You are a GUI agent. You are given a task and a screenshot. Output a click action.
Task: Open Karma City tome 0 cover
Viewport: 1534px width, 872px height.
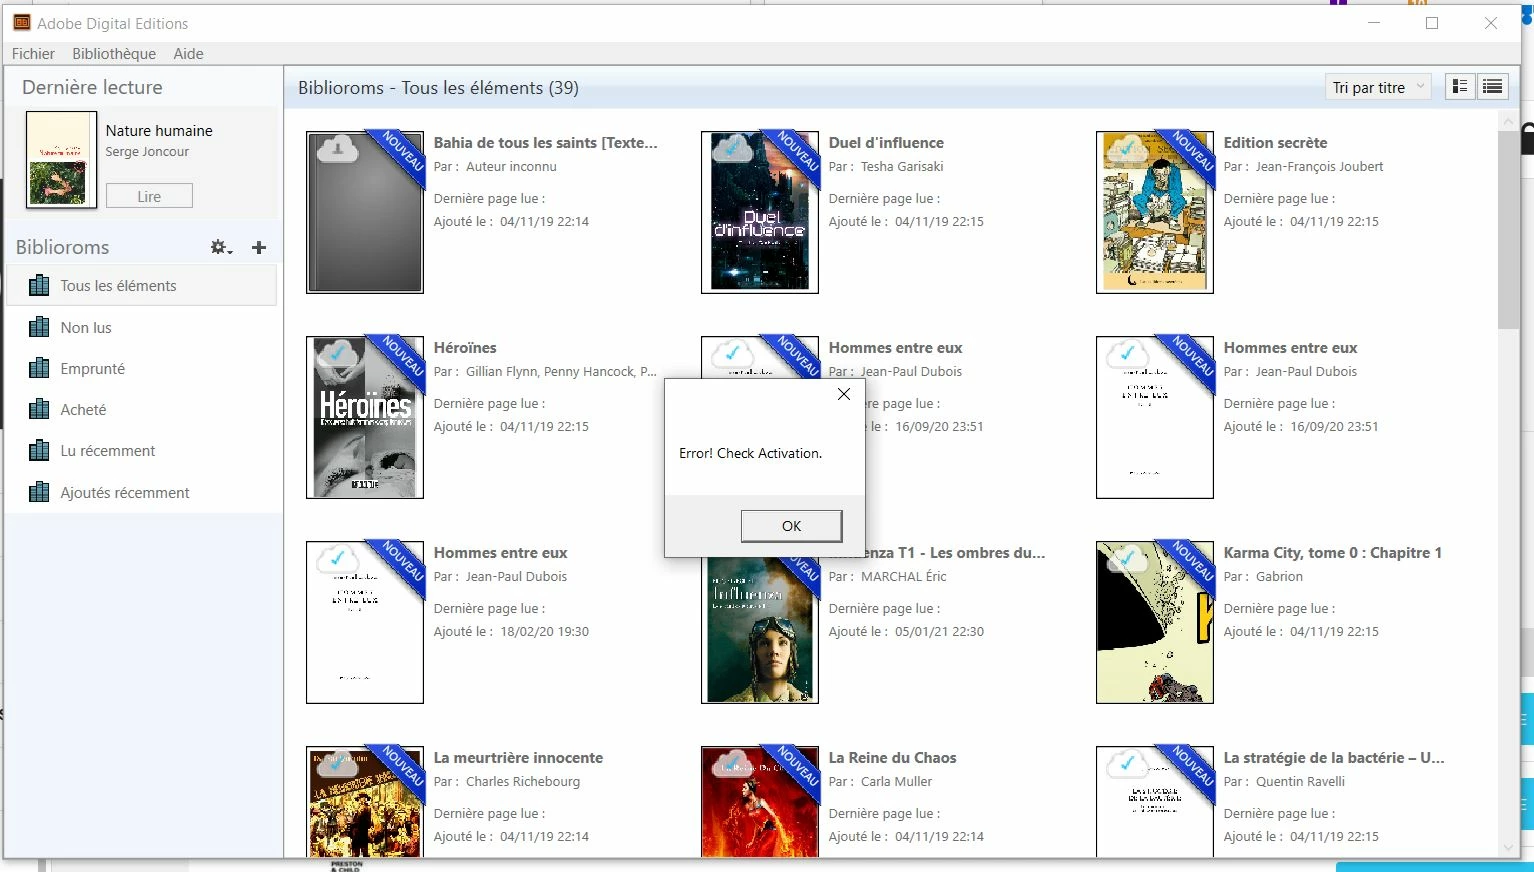point(1155,622)
